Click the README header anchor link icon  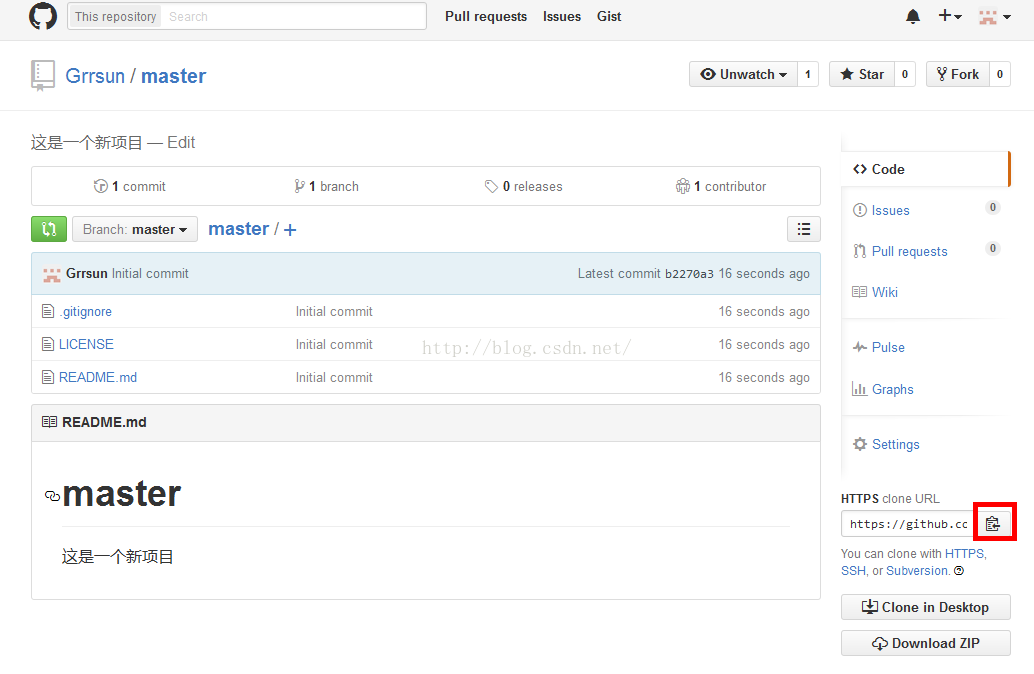(52, 496)
